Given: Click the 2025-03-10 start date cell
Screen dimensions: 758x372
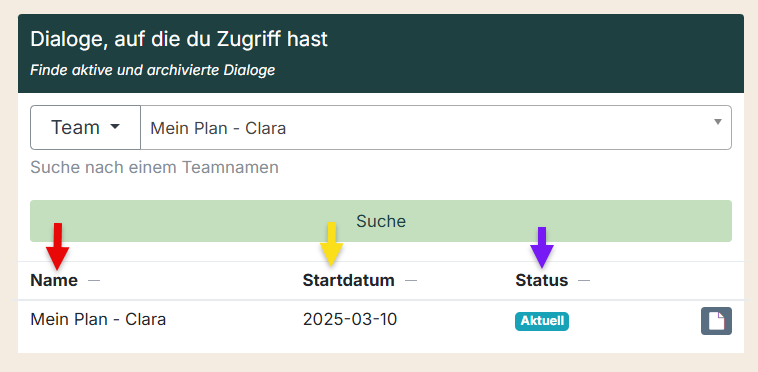Looking at the screenshot, I should 350,319.
